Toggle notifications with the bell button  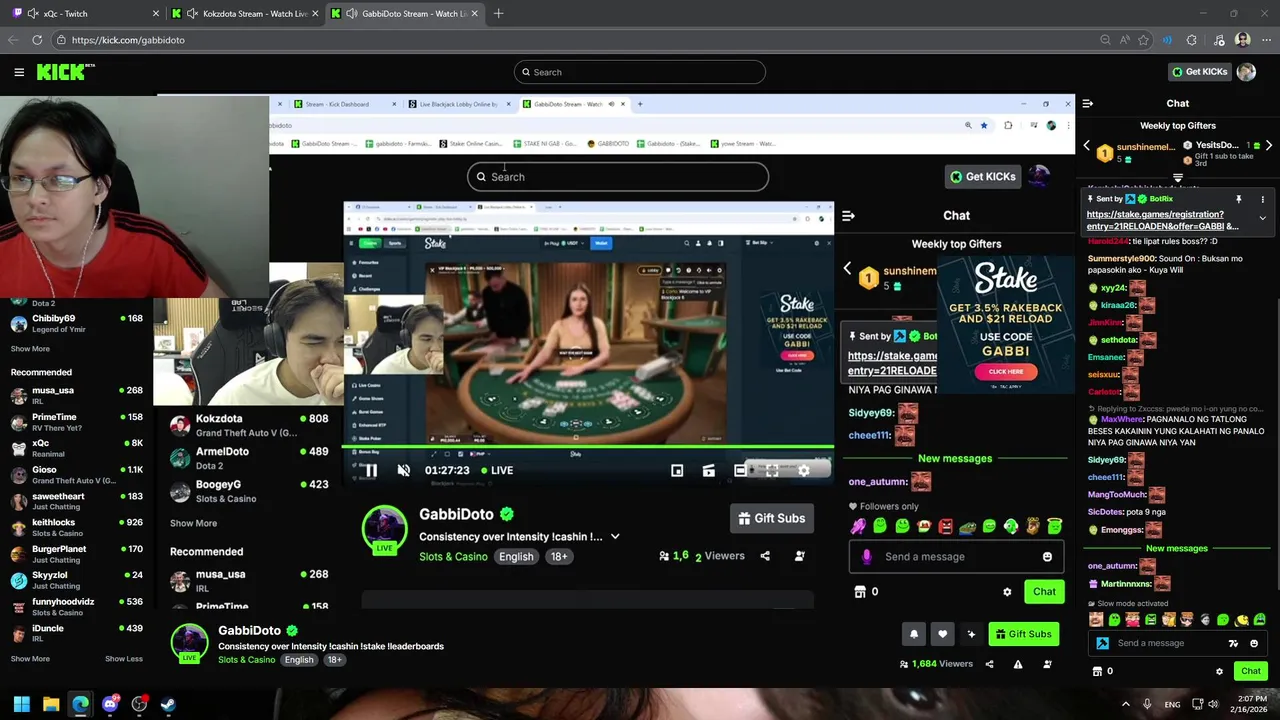pyautogui.click(x=913, y=634)
